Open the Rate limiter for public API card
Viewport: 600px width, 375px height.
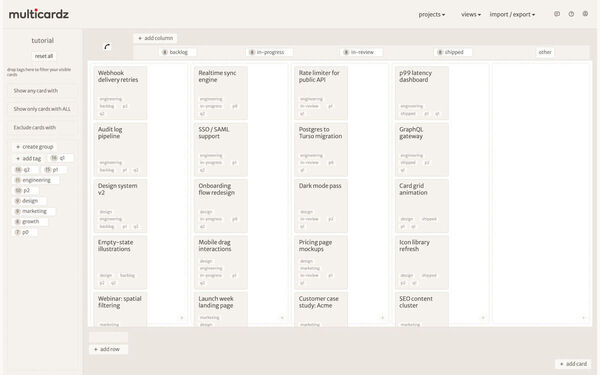(x=321, y=93)
